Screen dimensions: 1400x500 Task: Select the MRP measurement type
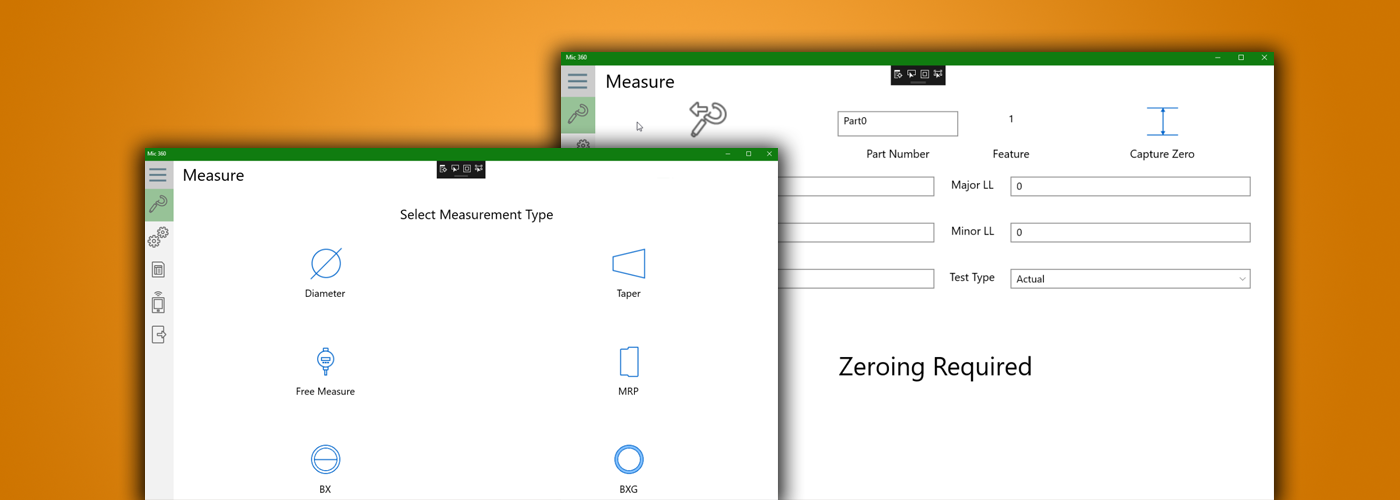[x=628, y=362]
